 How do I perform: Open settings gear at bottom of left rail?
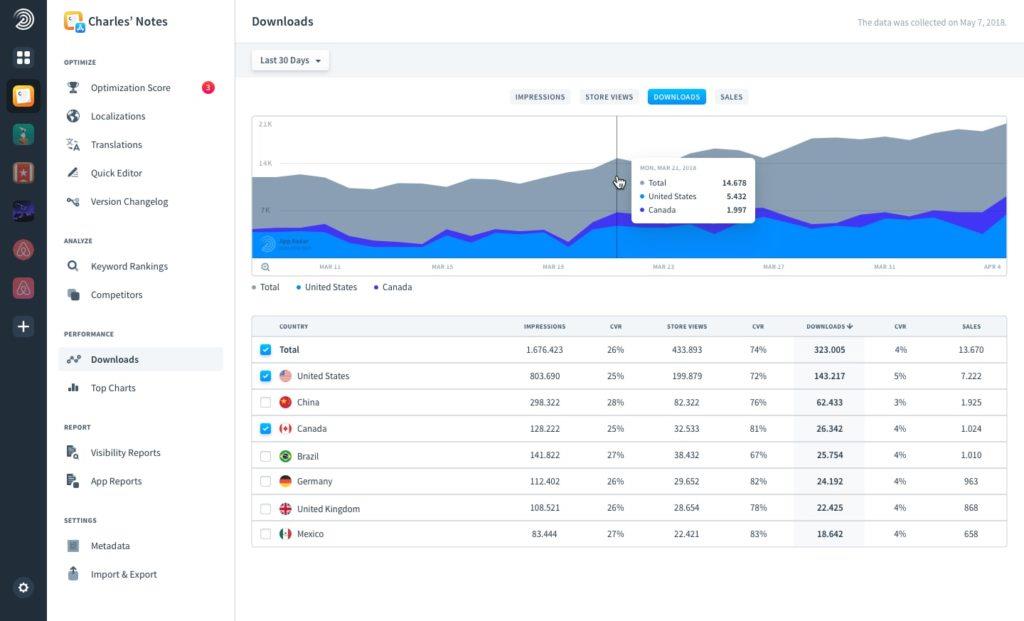(23, 587)
